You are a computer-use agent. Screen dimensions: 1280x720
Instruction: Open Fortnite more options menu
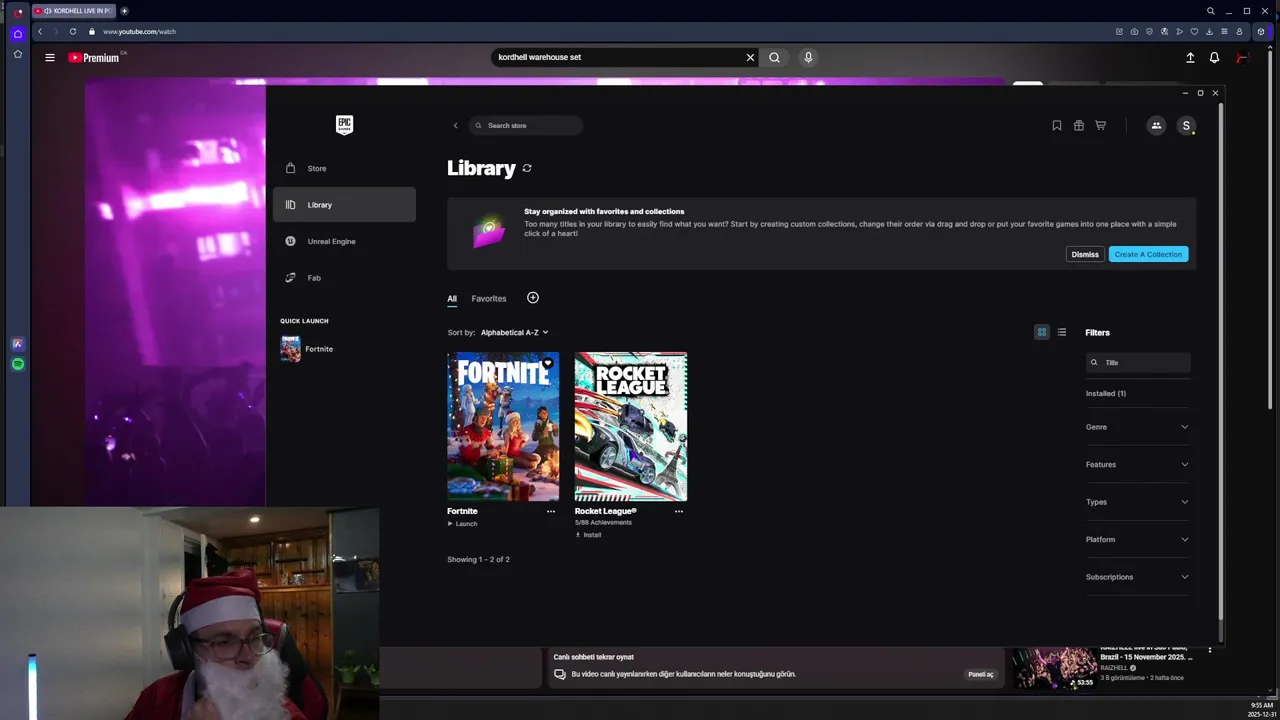coord(550,511)
